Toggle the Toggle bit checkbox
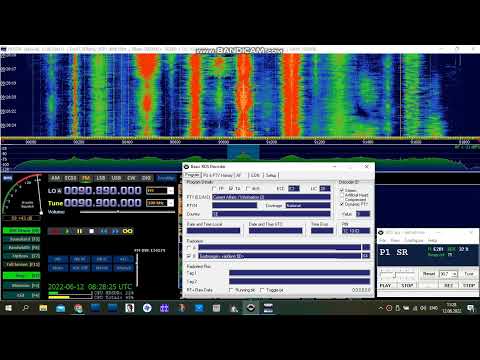Image resolution: width=480 pixels, height=360 pixels. (x=262, y=290)
